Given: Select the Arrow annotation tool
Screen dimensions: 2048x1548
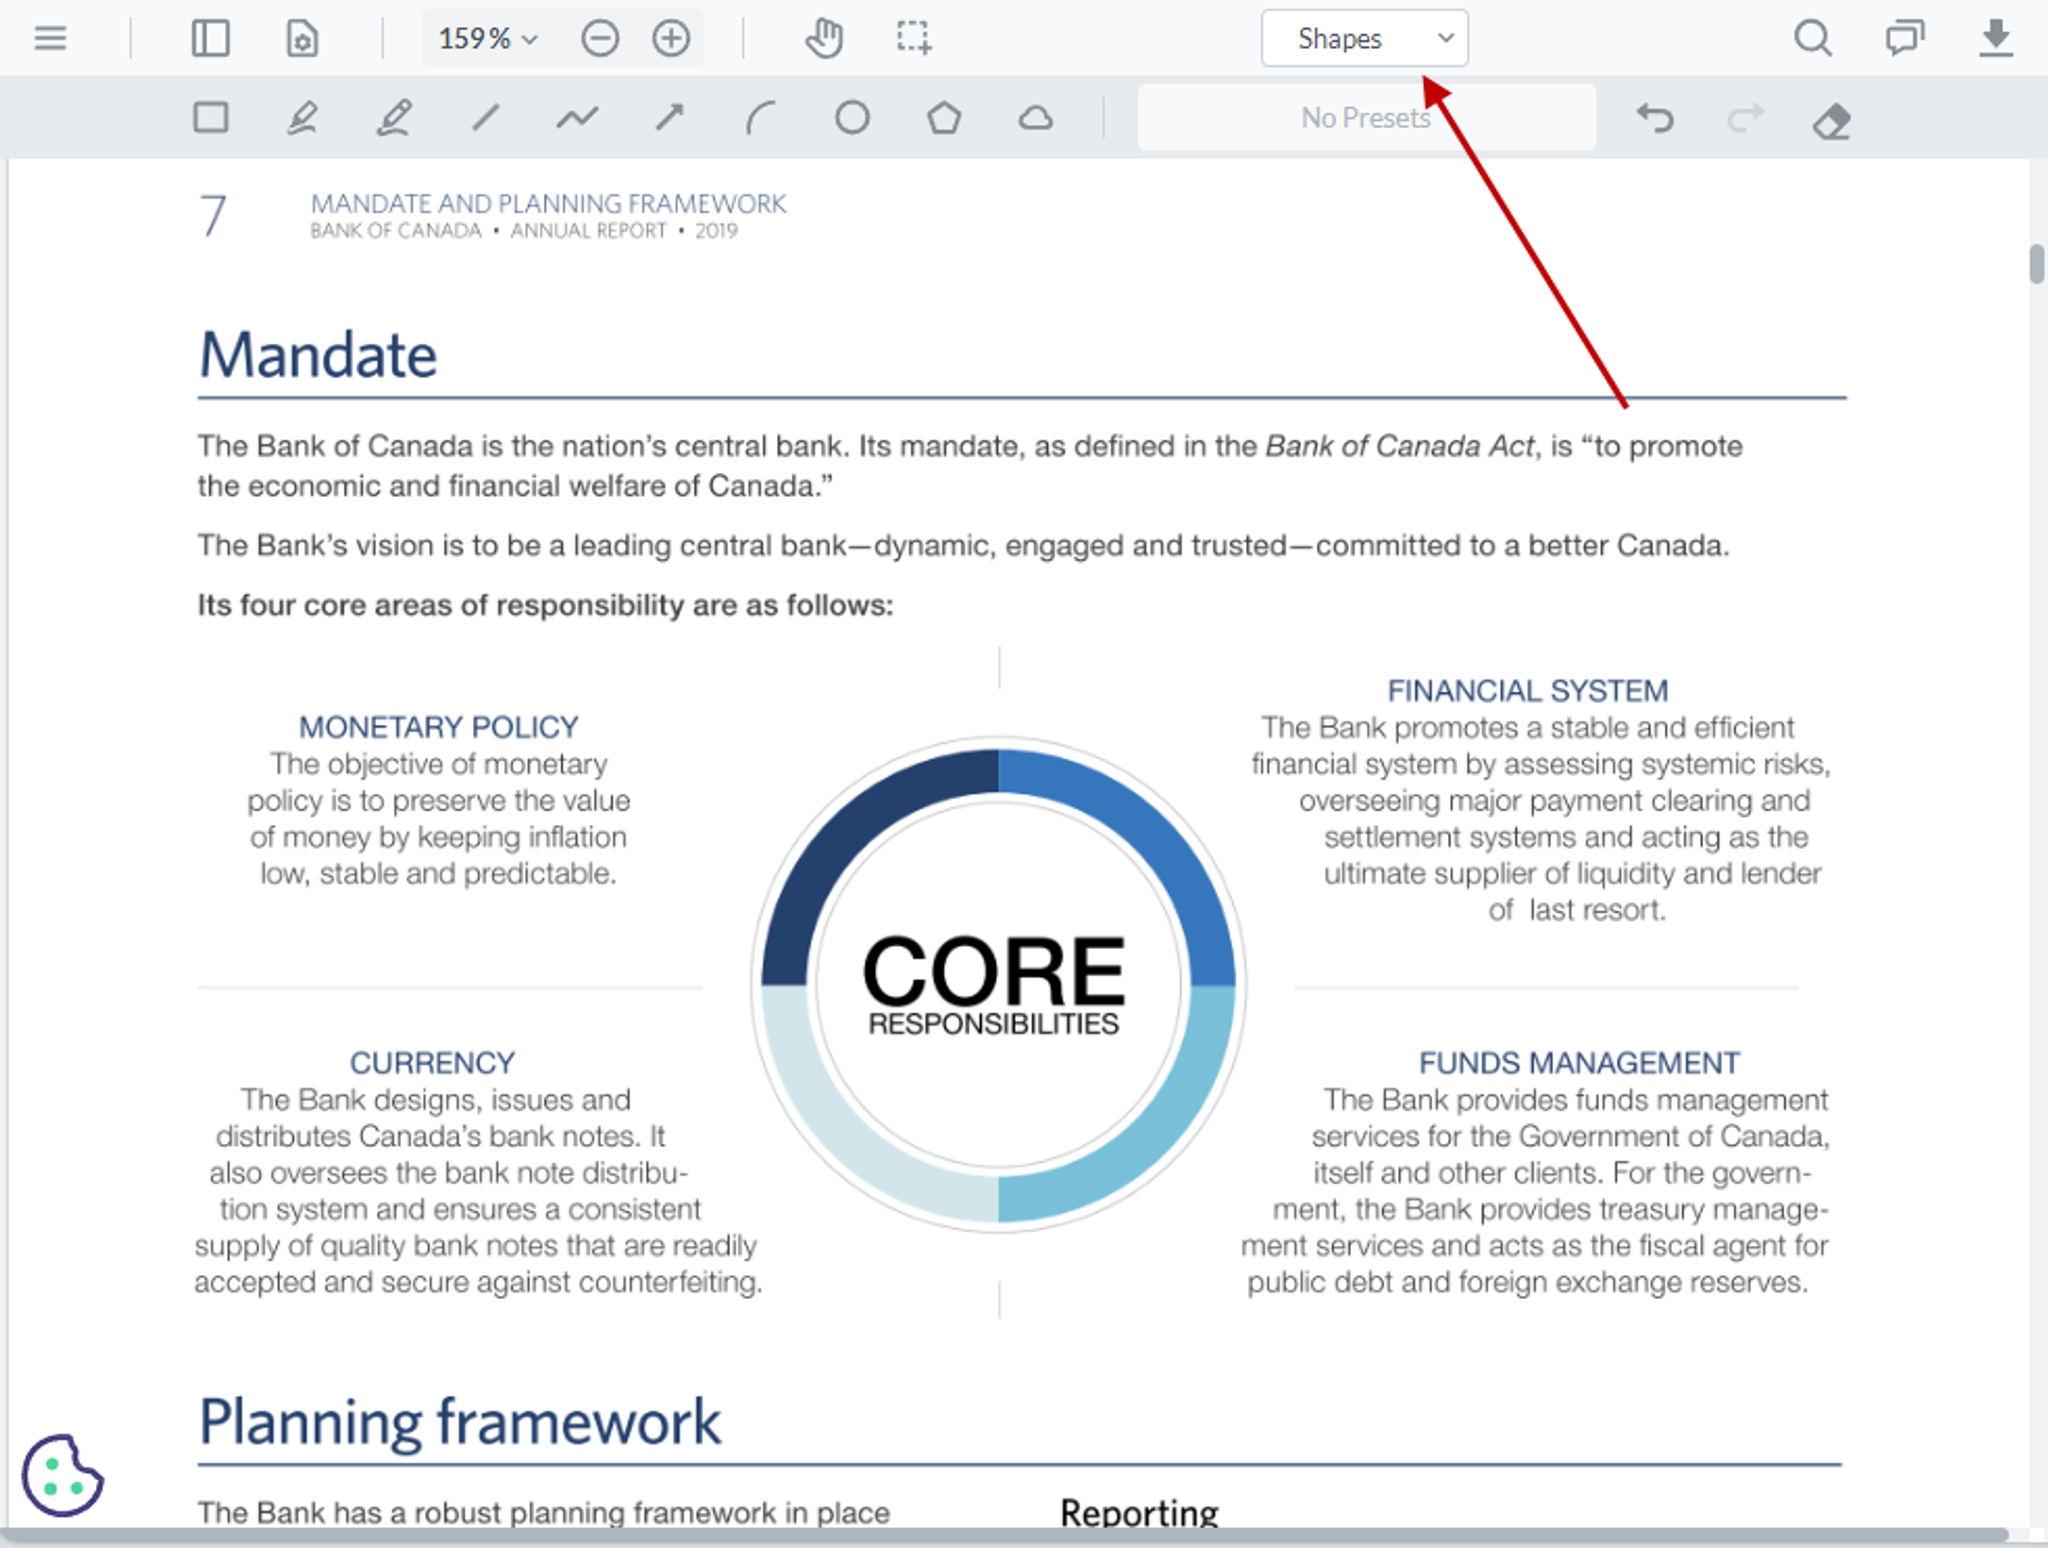Looking at the screenshot, I should coord(669,118).
